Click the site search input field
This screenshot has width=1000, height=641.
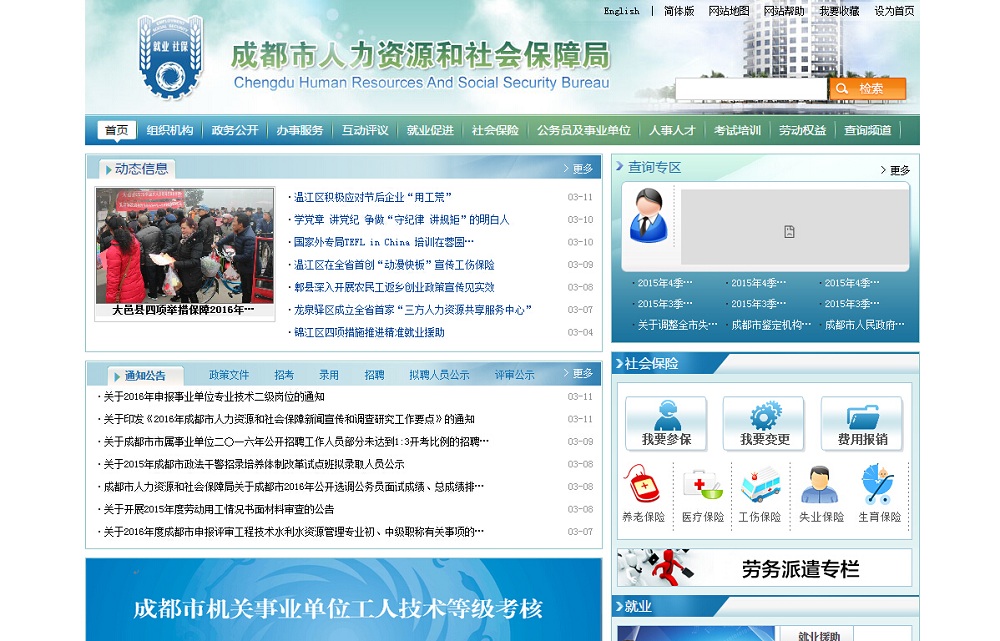point(751,89)
